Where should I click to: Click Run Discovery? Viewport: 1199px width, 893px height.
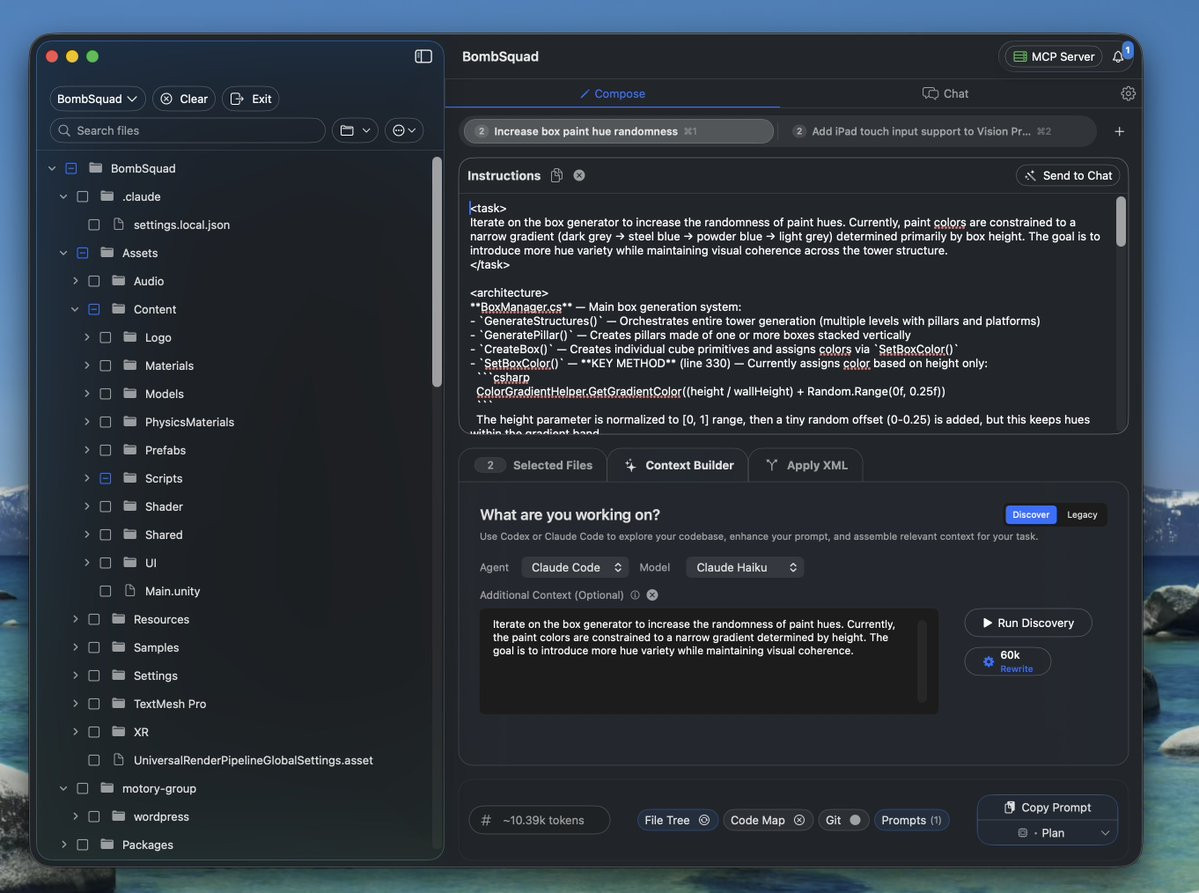(1028, 623)
